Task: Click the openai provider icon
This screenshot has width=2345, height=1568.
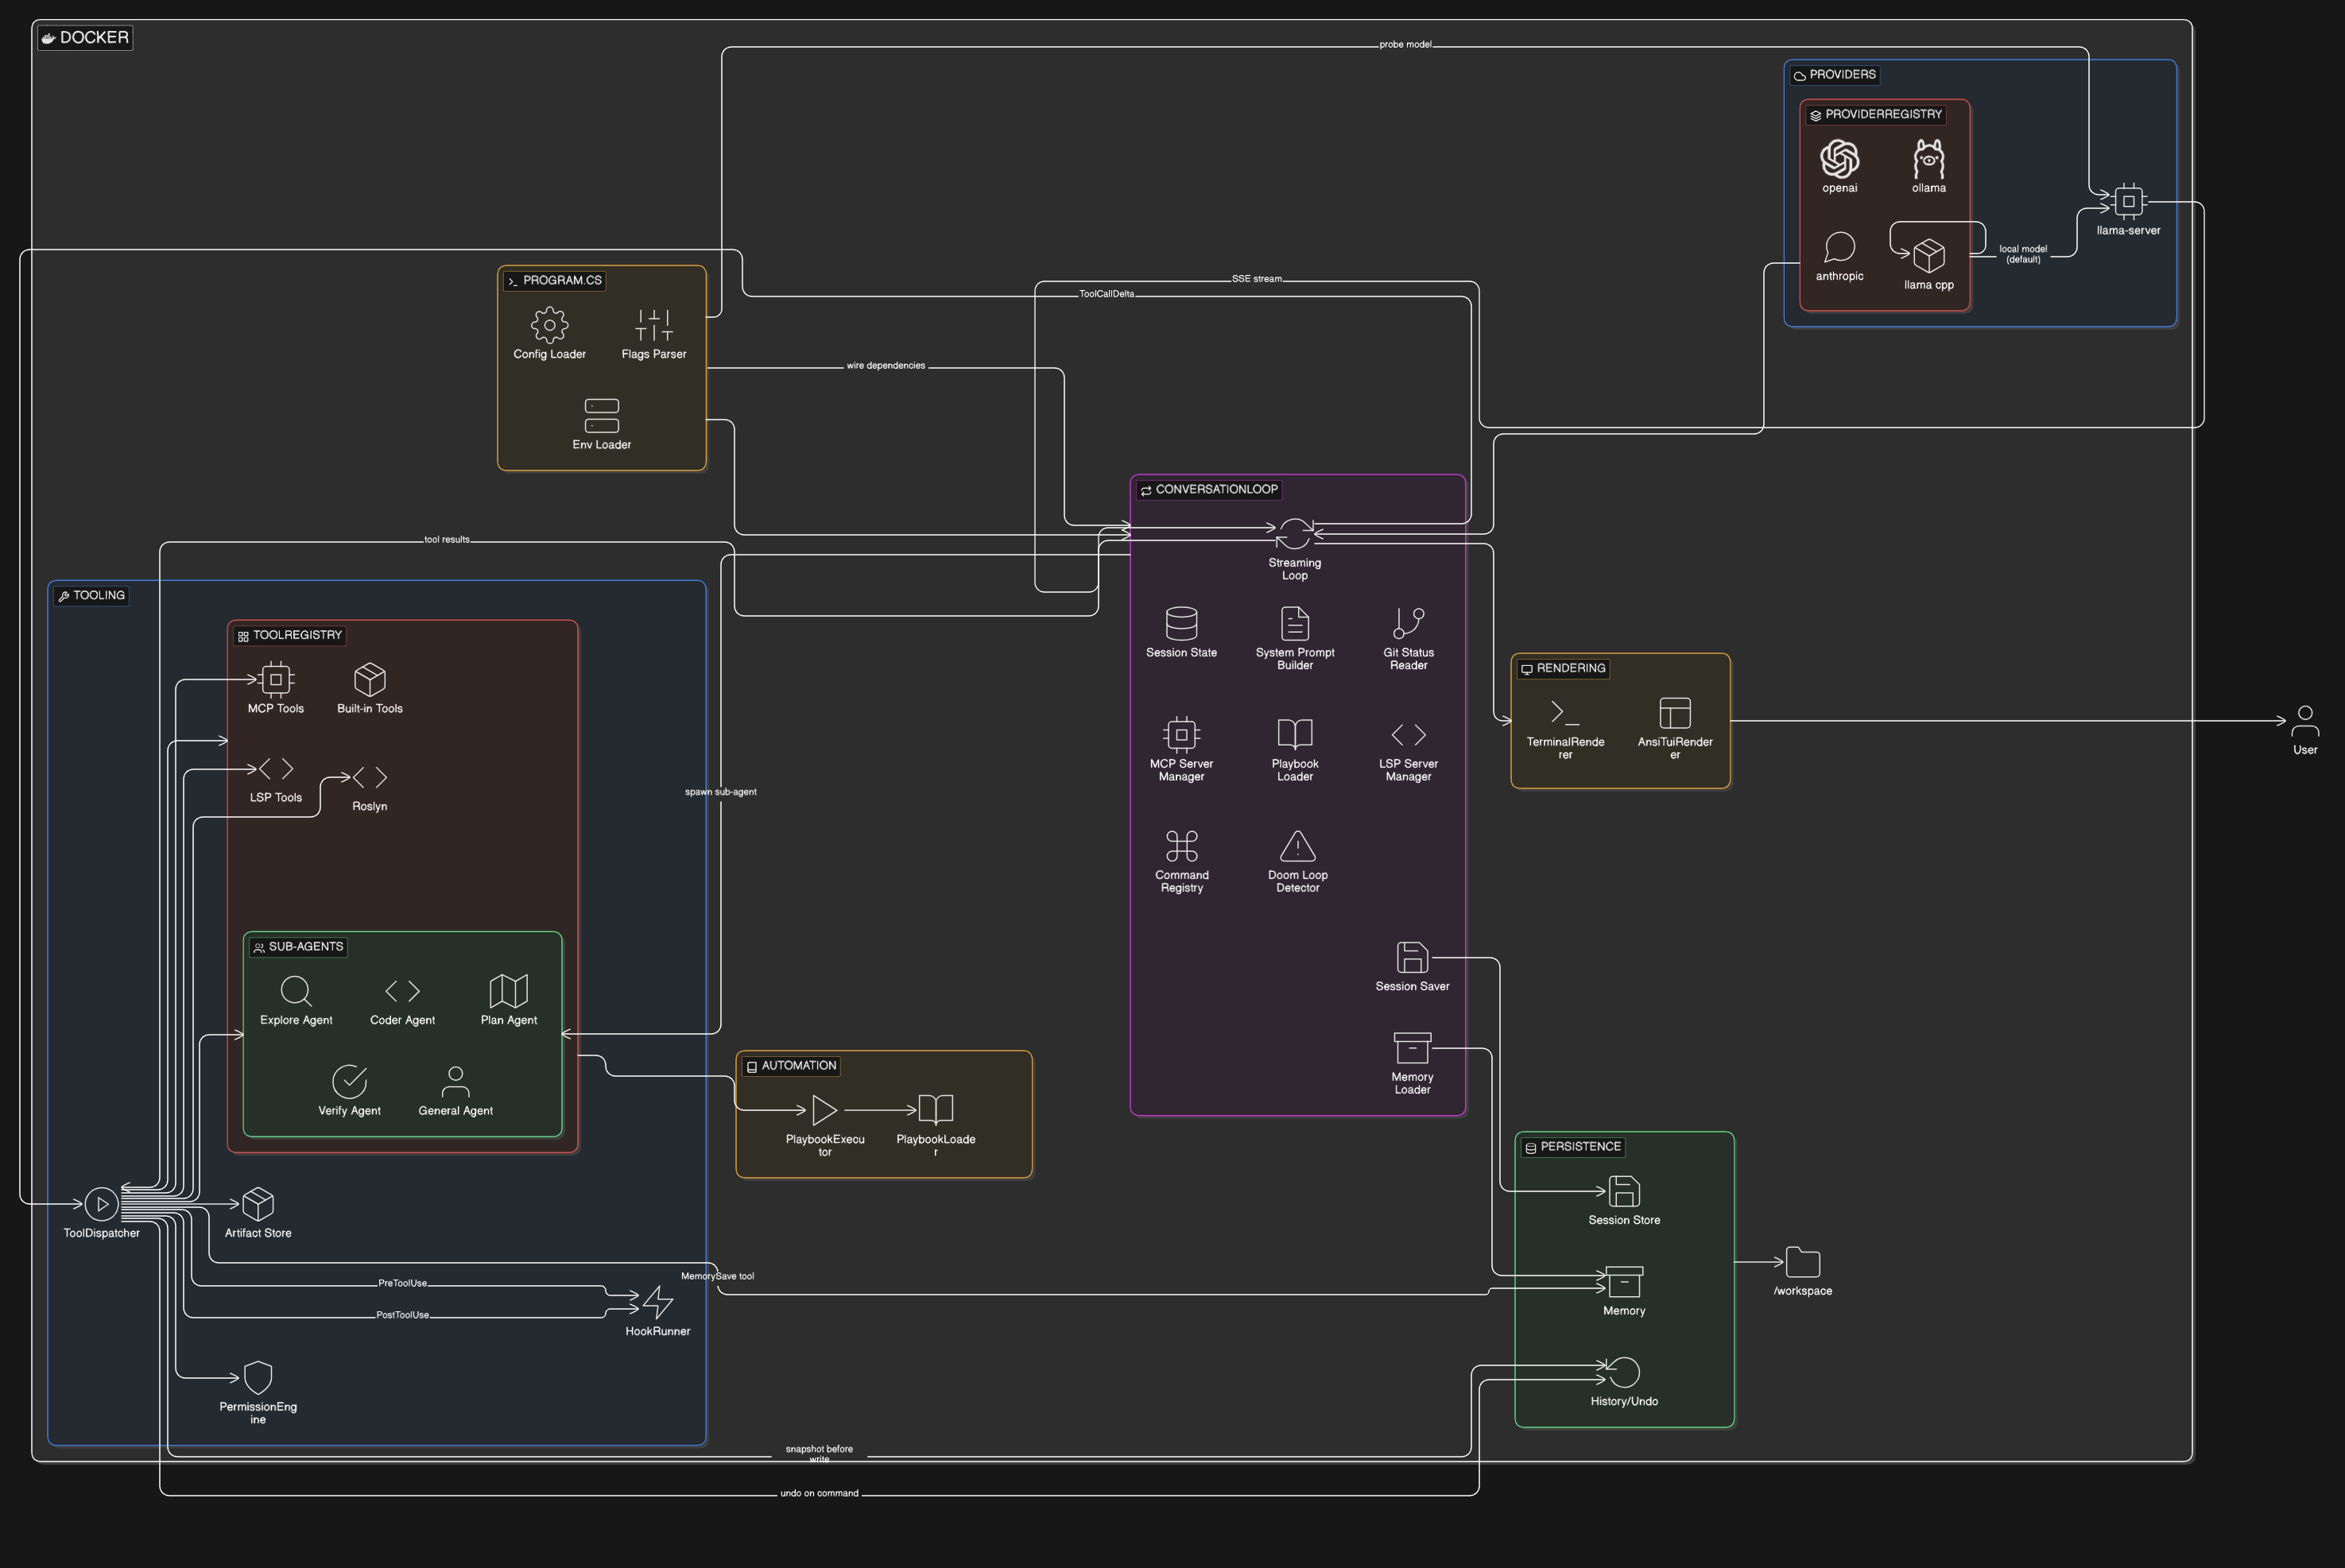Action: point(1839,158)
